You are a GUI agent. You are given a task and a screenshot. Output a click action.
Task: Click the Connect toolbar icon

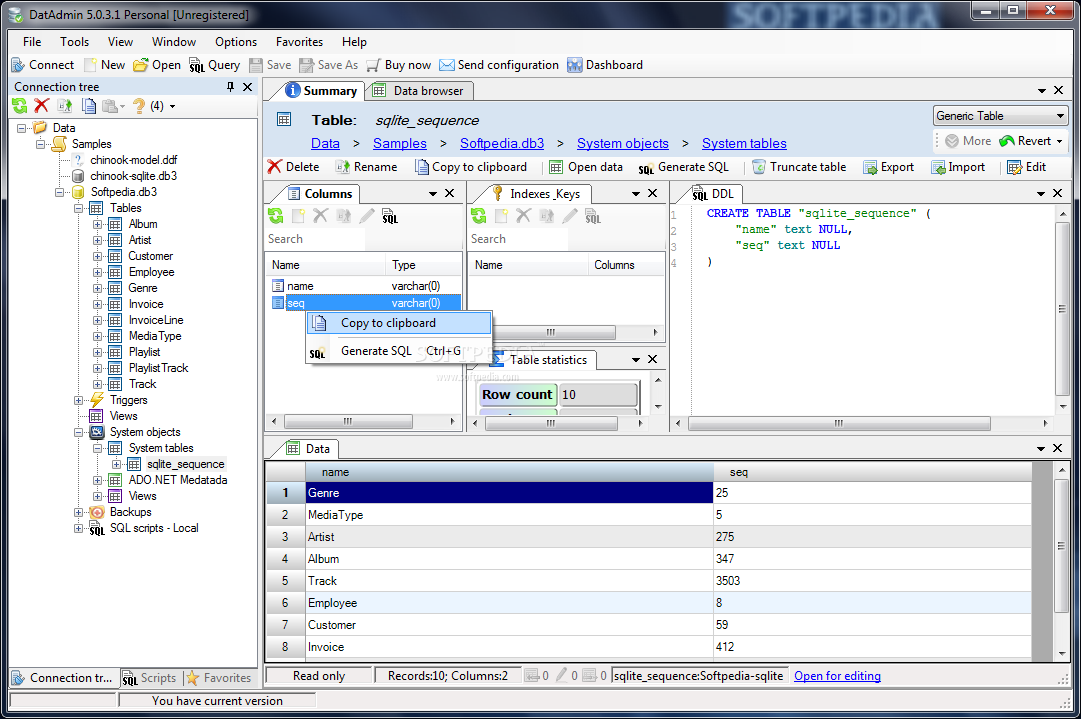(x=19, y=65)
